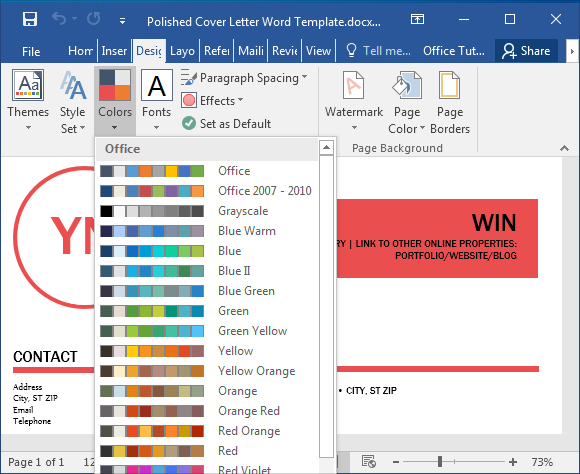The image size is (580, 474).
Task: Pick the Green Yellow color scheme
Action: [x=206, y=331]
